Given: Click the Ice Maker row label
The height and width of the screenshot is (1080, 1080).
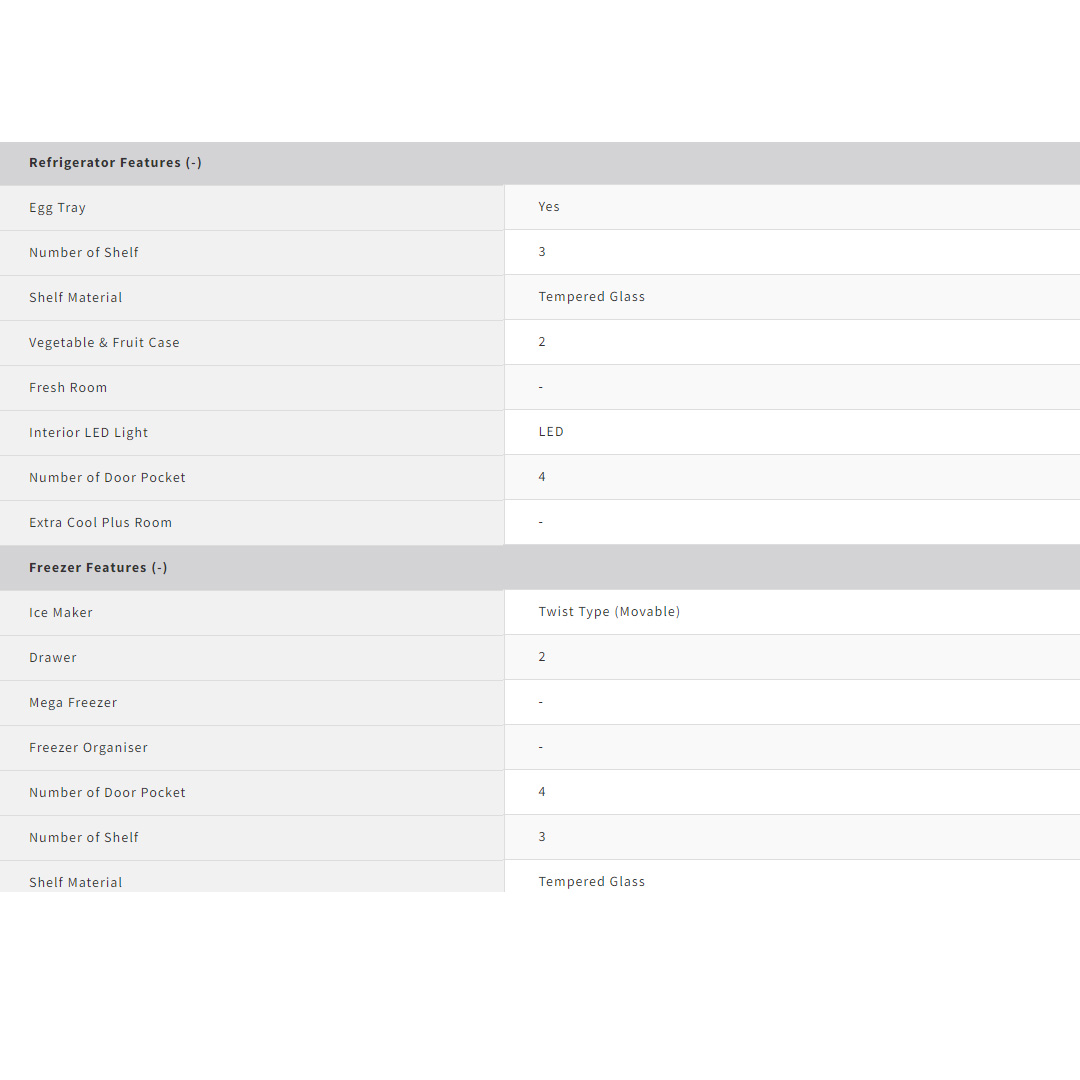Looking at the screenshot, I should 61,613.
